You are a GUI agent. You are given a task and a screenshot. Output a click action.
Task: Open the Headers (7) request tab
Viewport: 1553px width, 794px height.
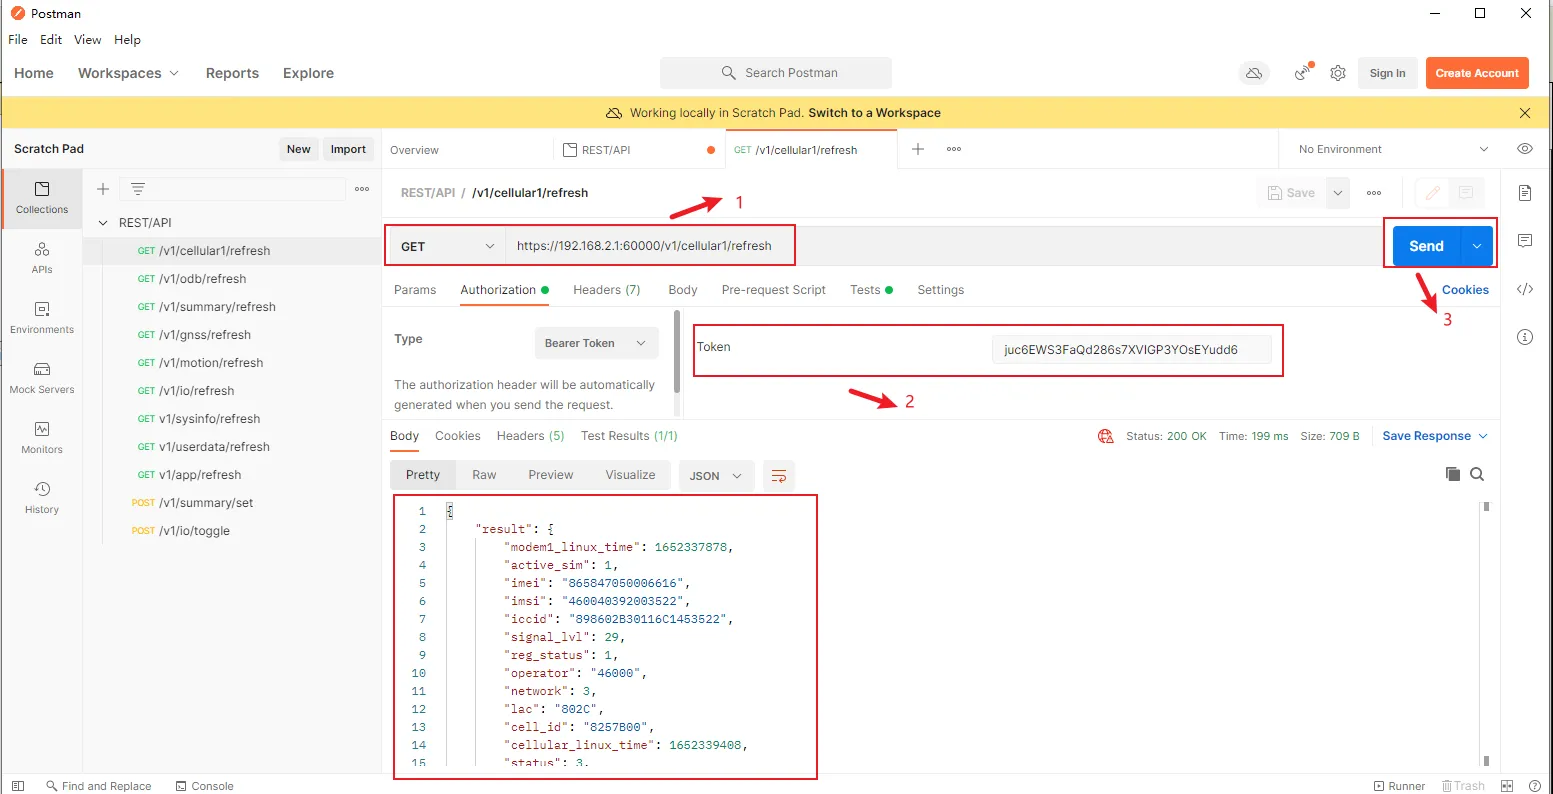(x=606, y=290)
